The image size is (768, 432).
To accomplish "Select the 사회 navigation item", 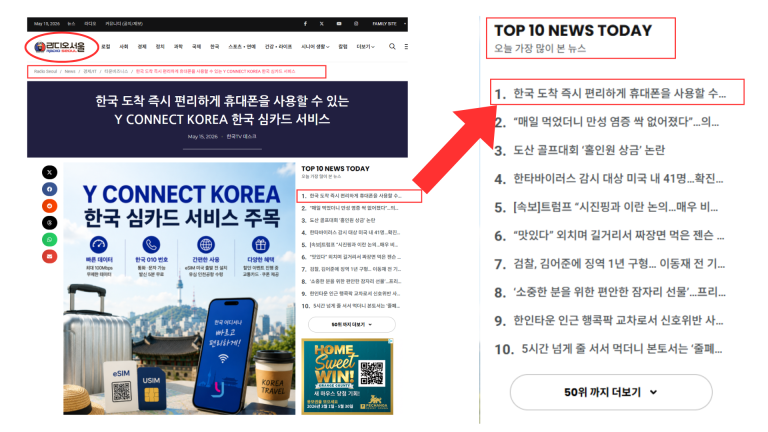I will pyautogui.click(x=124, y=47).
